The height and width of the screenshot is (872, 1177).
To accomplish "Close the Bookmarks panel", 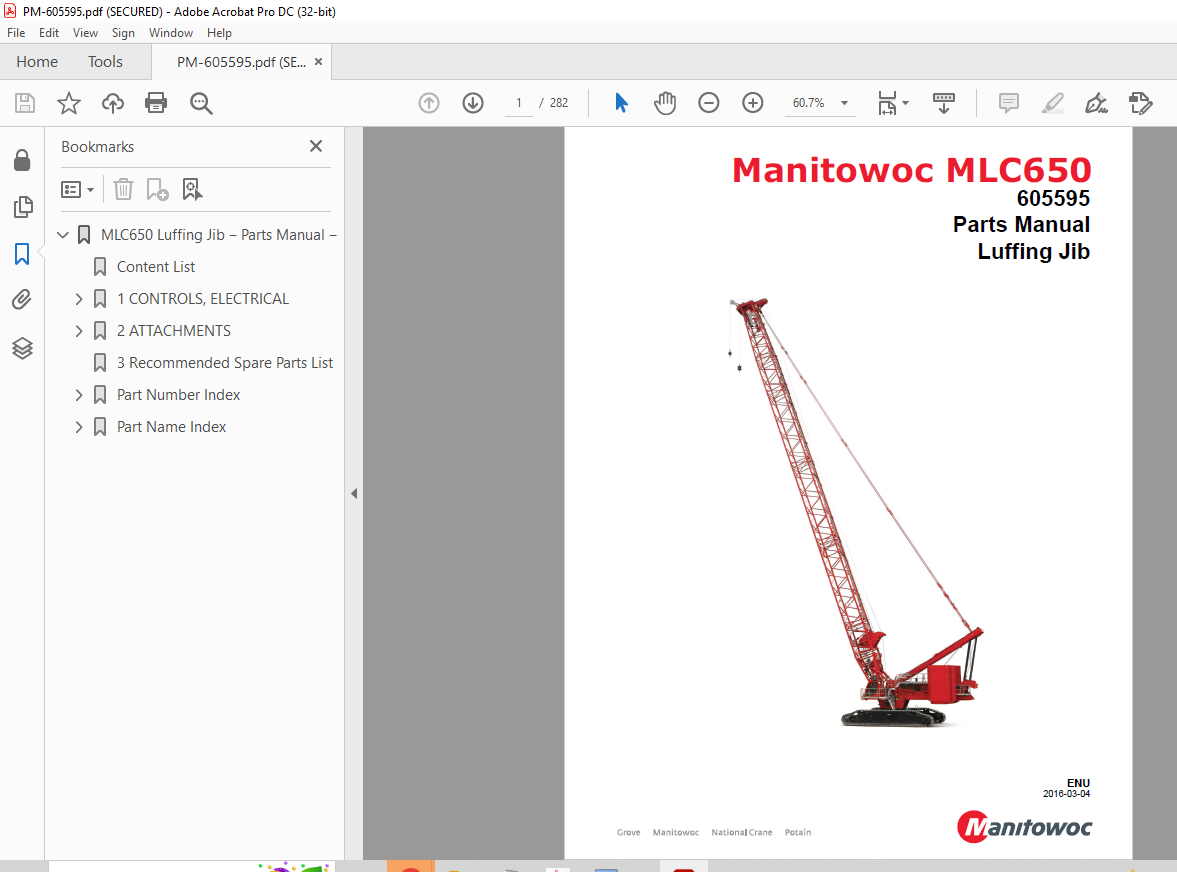I will point(316,146).
